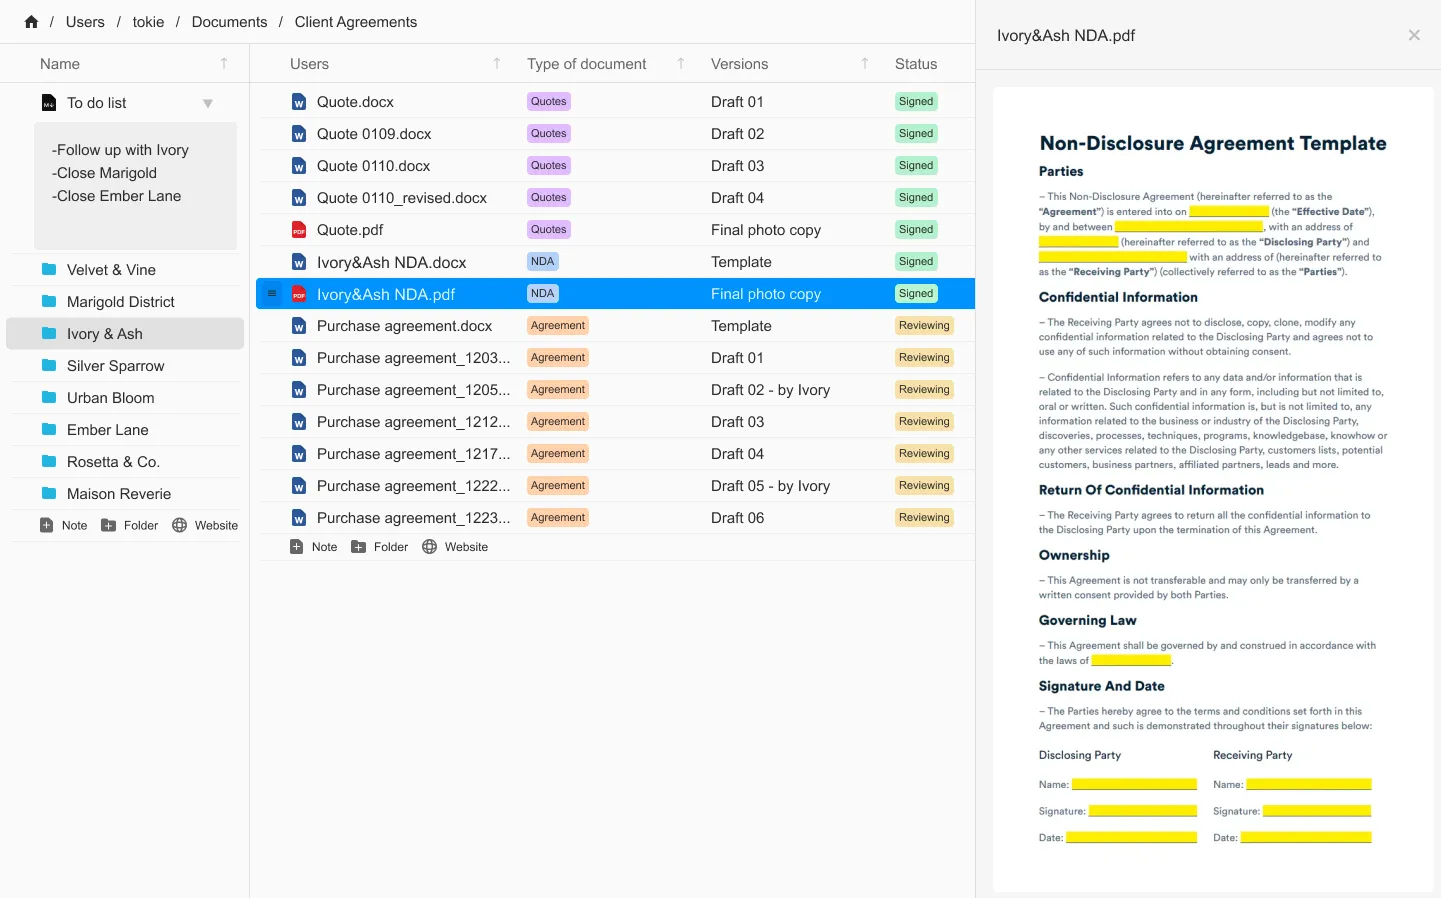
Task: Close the Ivory&Ash NDA.pdf preview panel
Action: point(1413,35)
